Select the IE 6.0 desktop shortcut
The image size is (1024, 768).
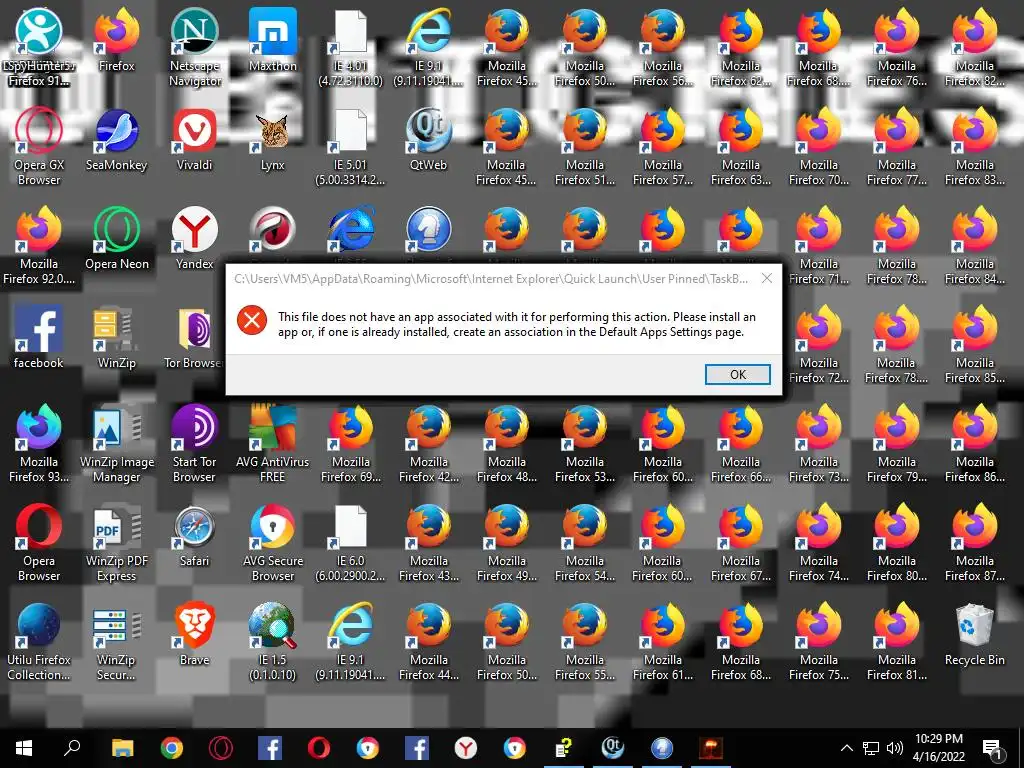pos(350,543)
